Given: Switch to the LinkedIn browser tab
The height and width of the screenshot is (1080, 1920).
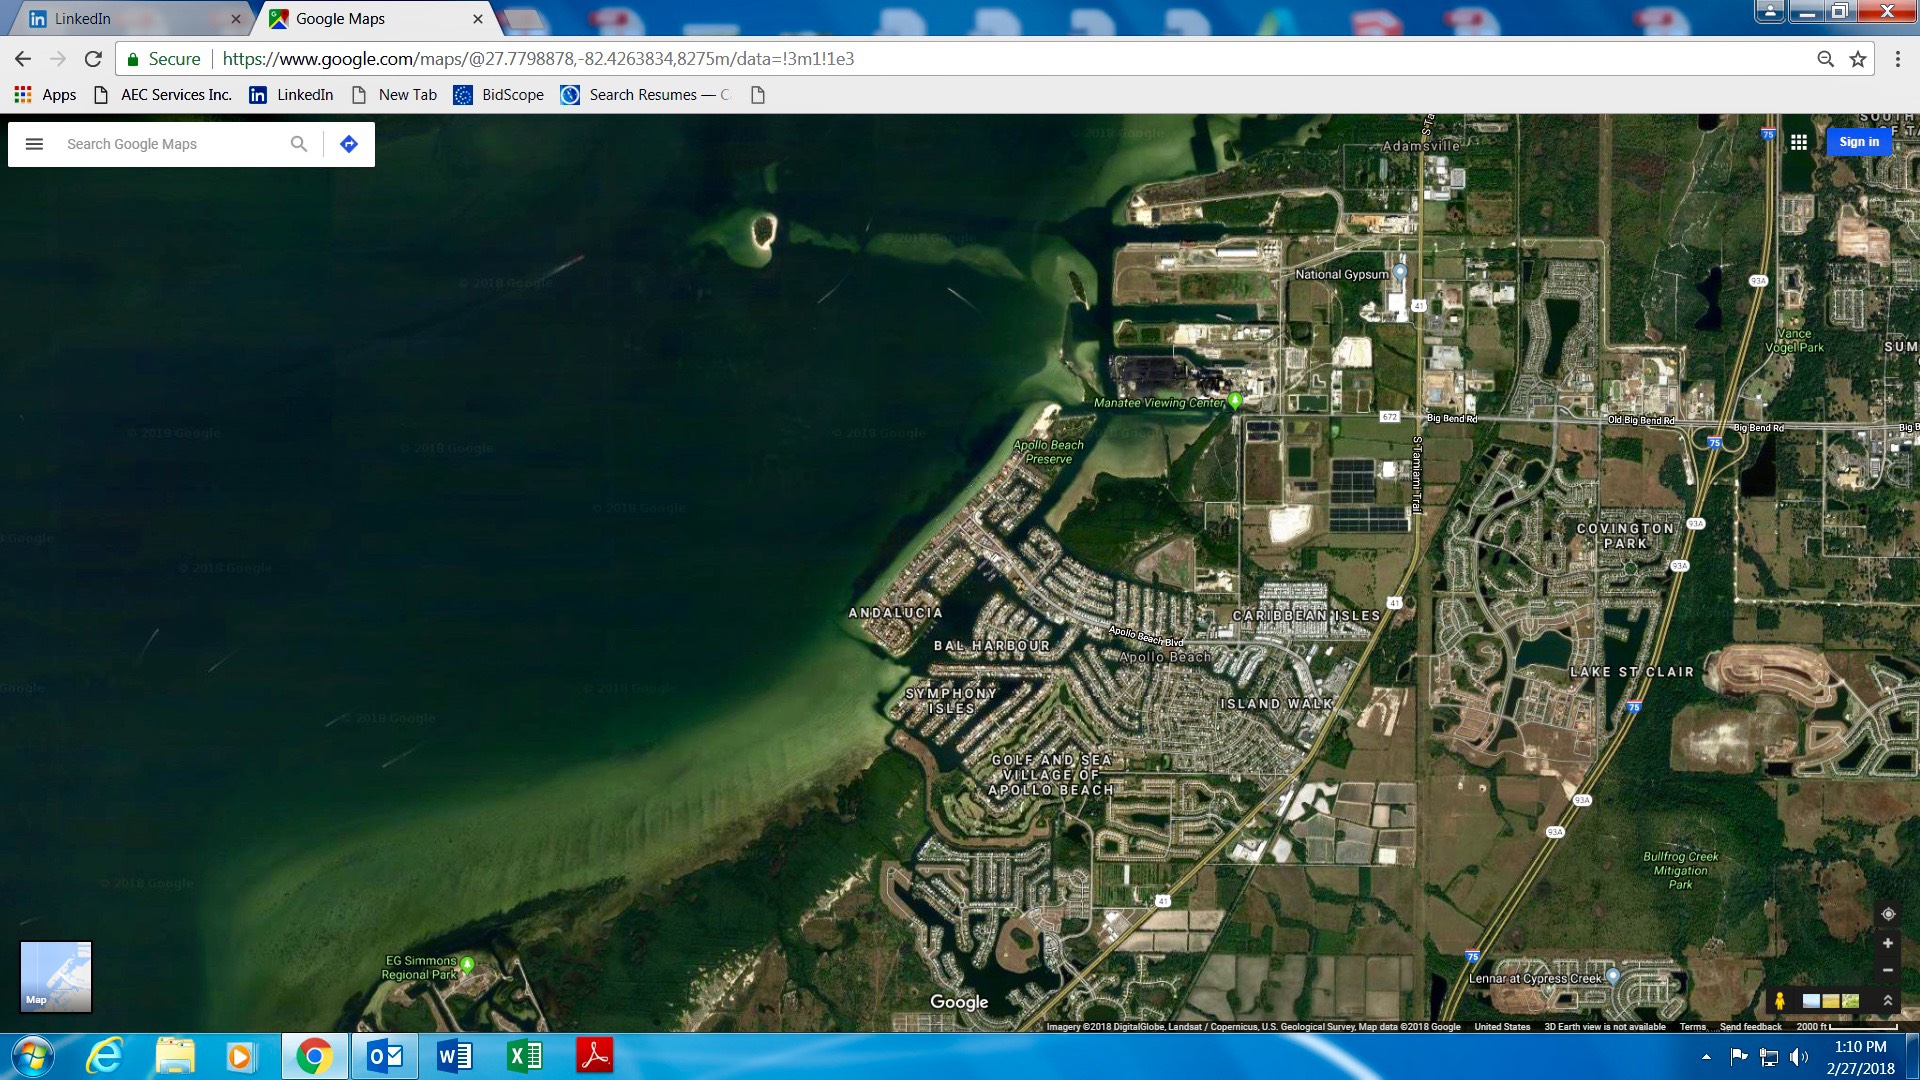Looking at the screenshot, I should pyautogui.click(x=120, y=18).
